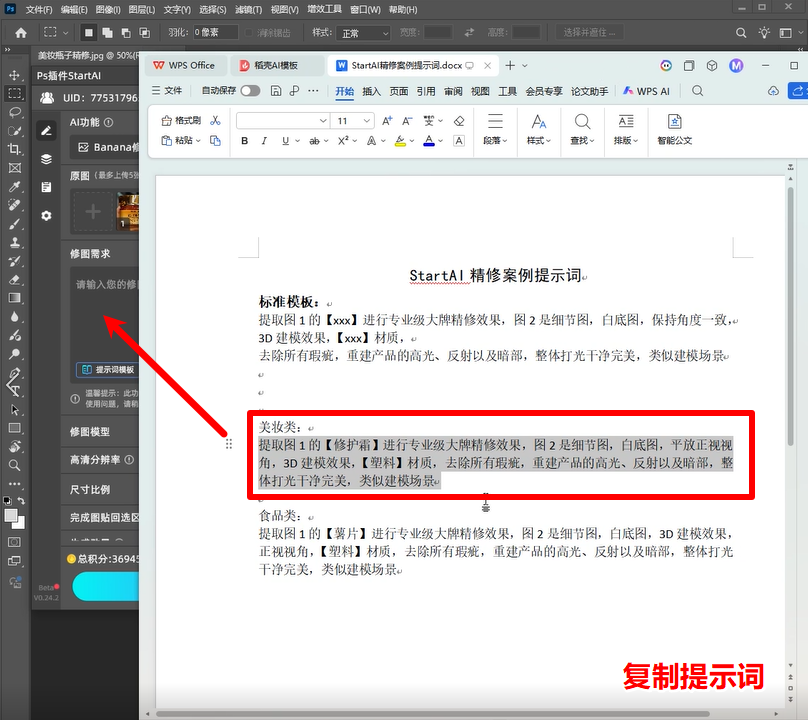Select the Zoom tool in Photoshop toolbar
The width and height of the screenshot is (808, 720).
14,465
